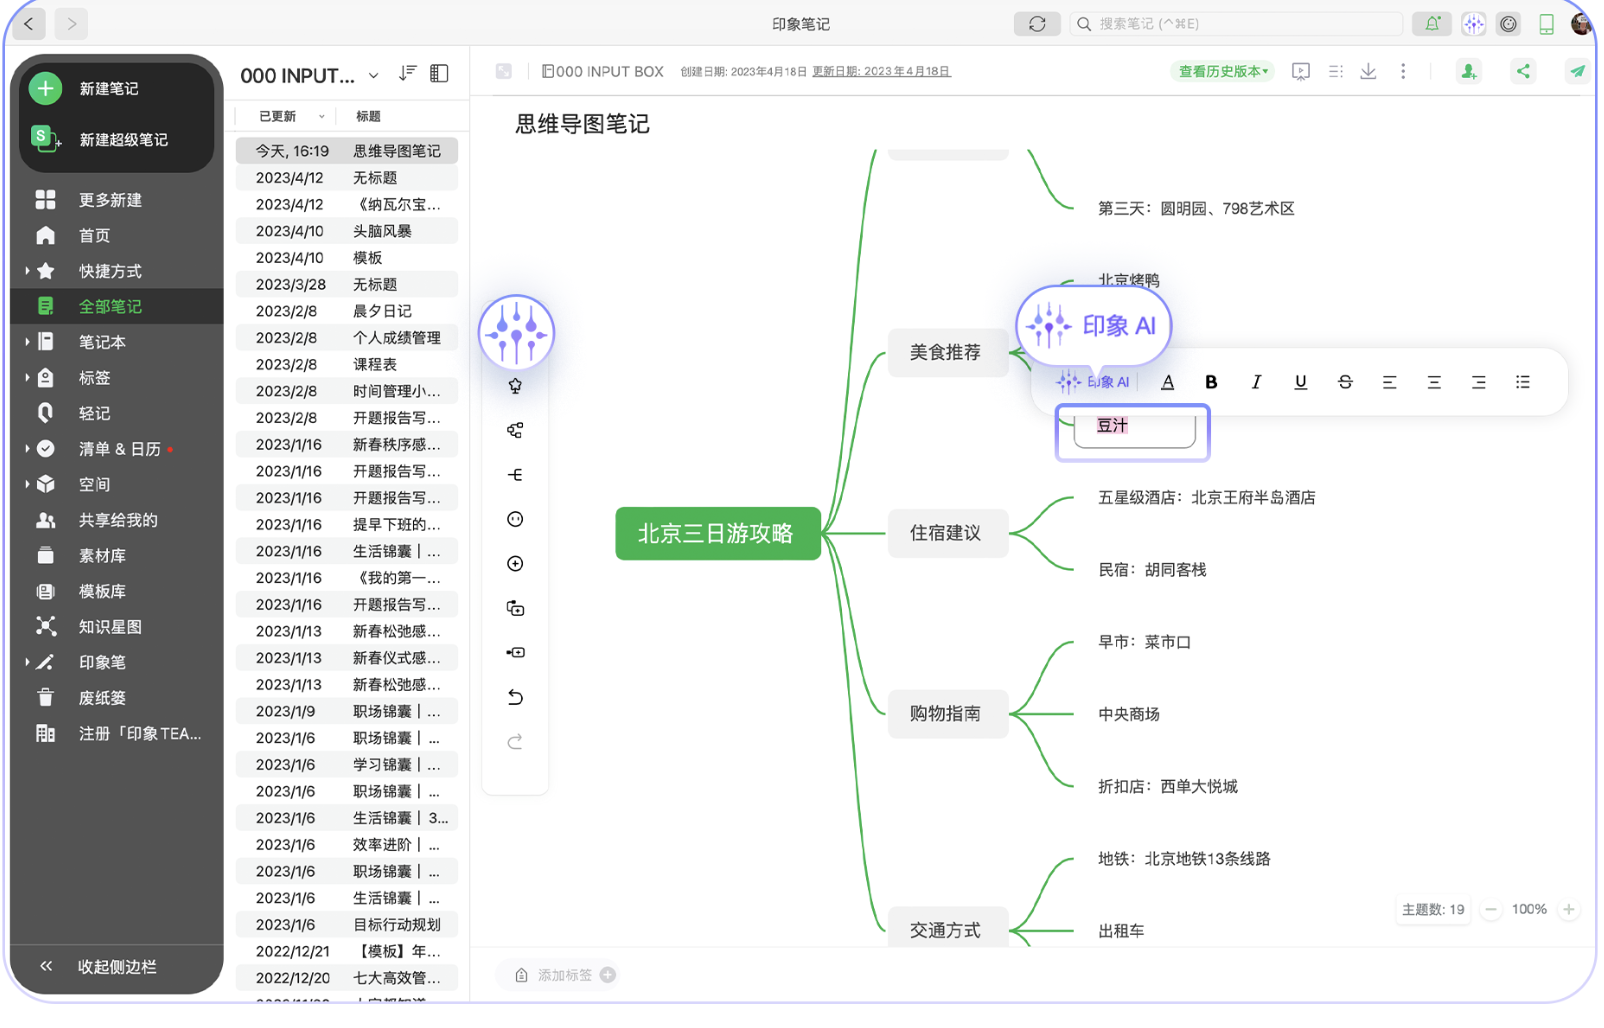Click the AI sparkle icon in top bar
This screenshot has height=1028, width=1604.
[x=1473, y=24]
